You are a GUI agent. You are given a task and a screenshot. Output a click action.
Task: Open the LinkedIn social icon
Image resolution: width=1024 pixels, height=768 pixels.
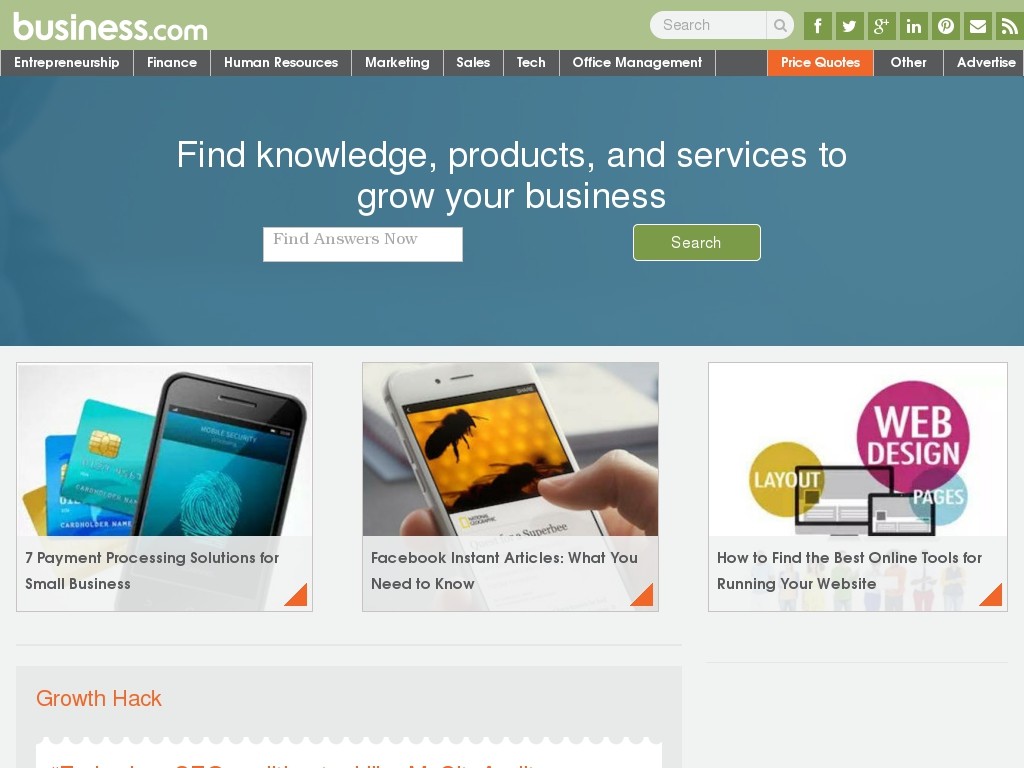coord(914,26)
